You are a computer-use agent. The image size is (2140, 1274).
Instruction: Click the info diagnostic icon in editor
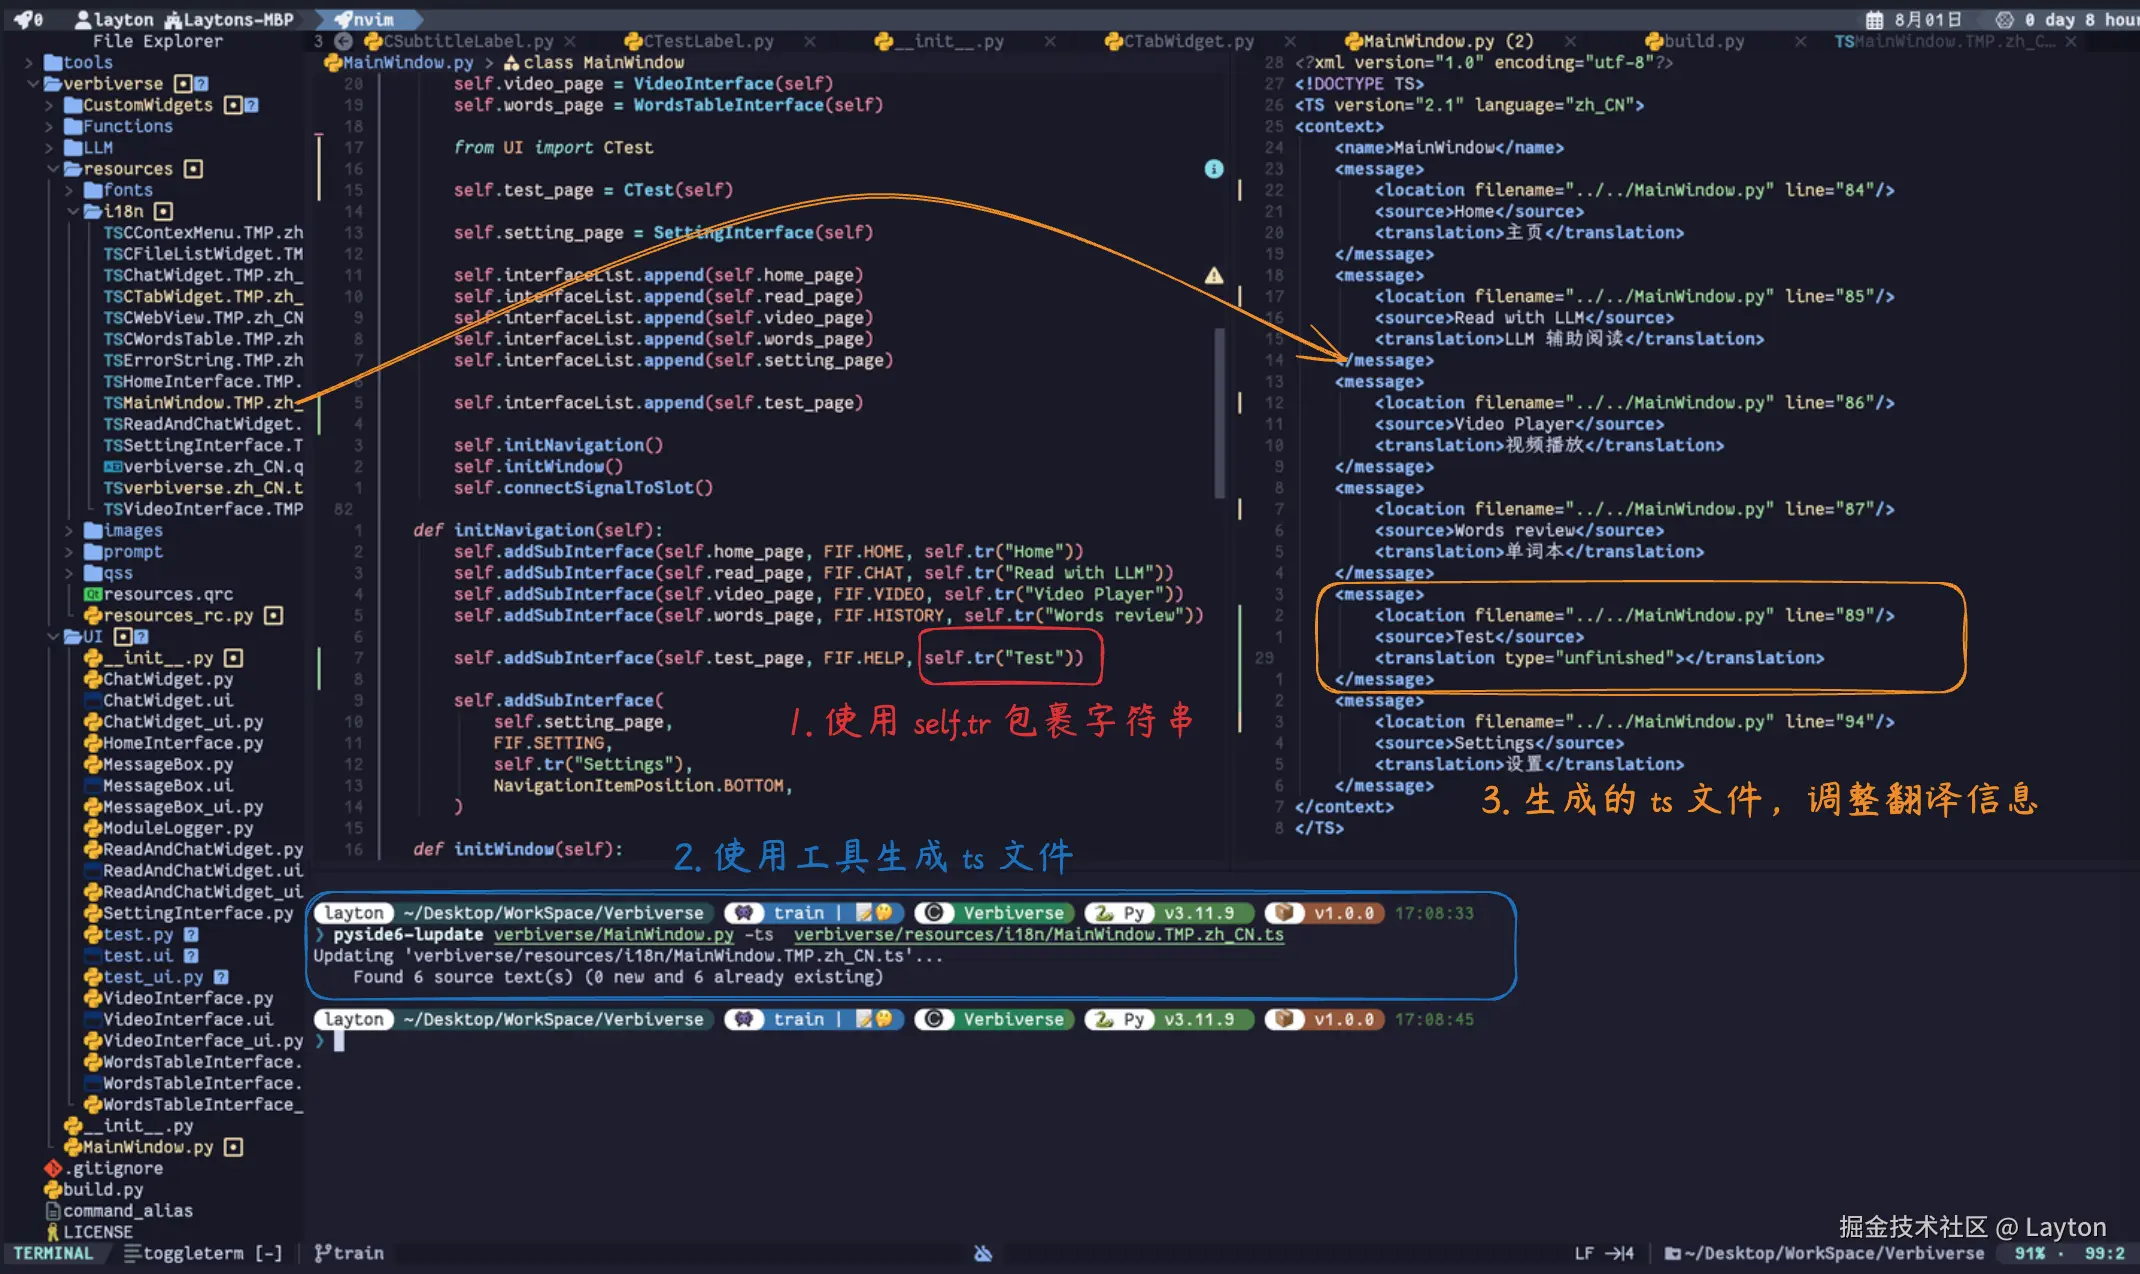point(1213,169)
